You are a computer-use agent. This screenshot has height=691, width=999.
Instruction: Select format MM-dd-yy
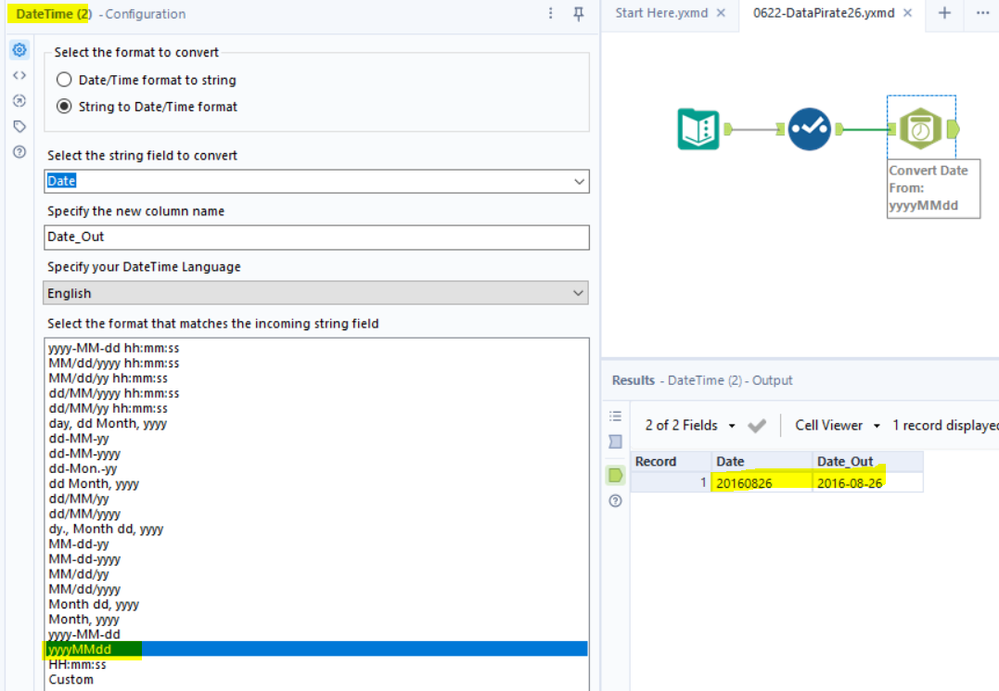79,544
